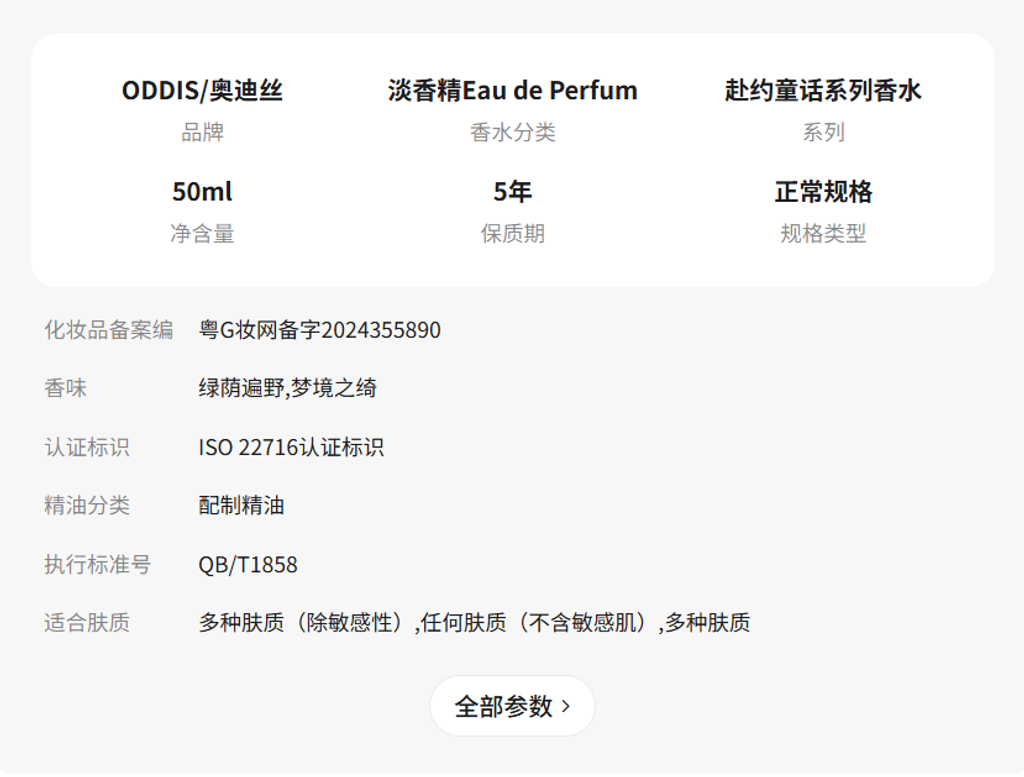The width and height of the screenshot is (1024, 777).
Task: Click the 适合肤质 parameter label
Action: click(x=87, y=623)
